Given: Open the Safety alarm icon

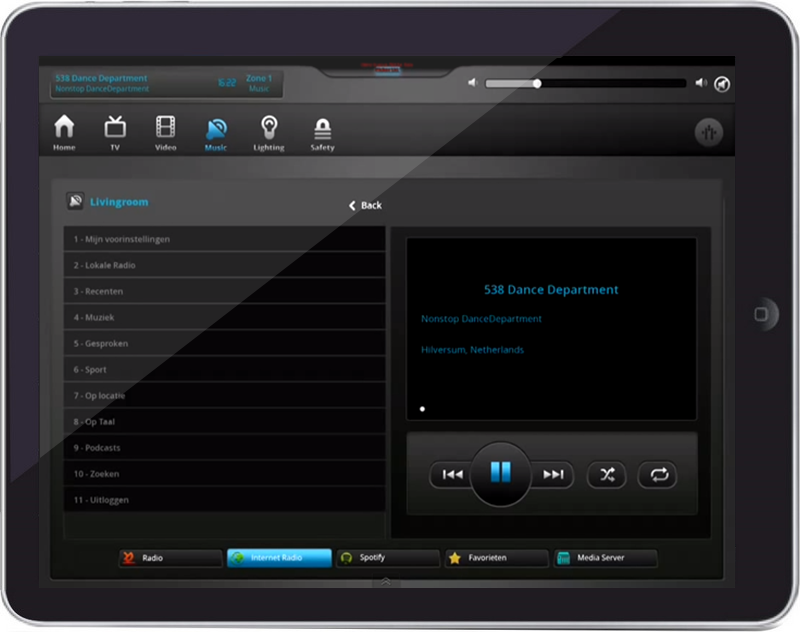Looking at the screenshot, I should coord(322,129).
